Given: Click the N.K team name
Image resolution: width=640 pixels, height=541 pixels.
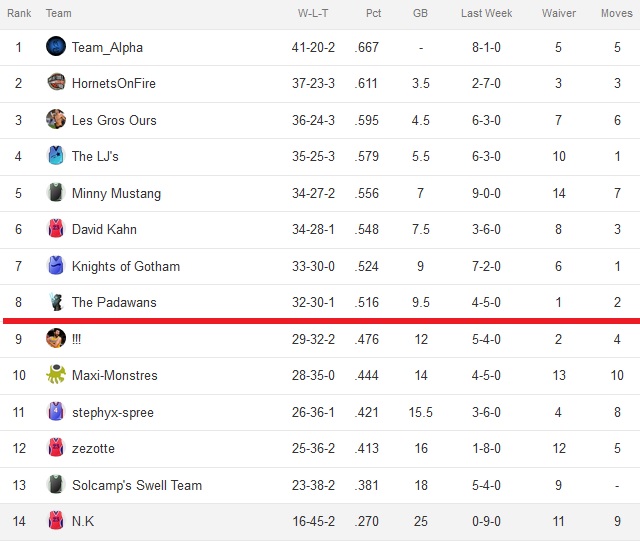Looking at the screenshot, I should pos(83,521).
